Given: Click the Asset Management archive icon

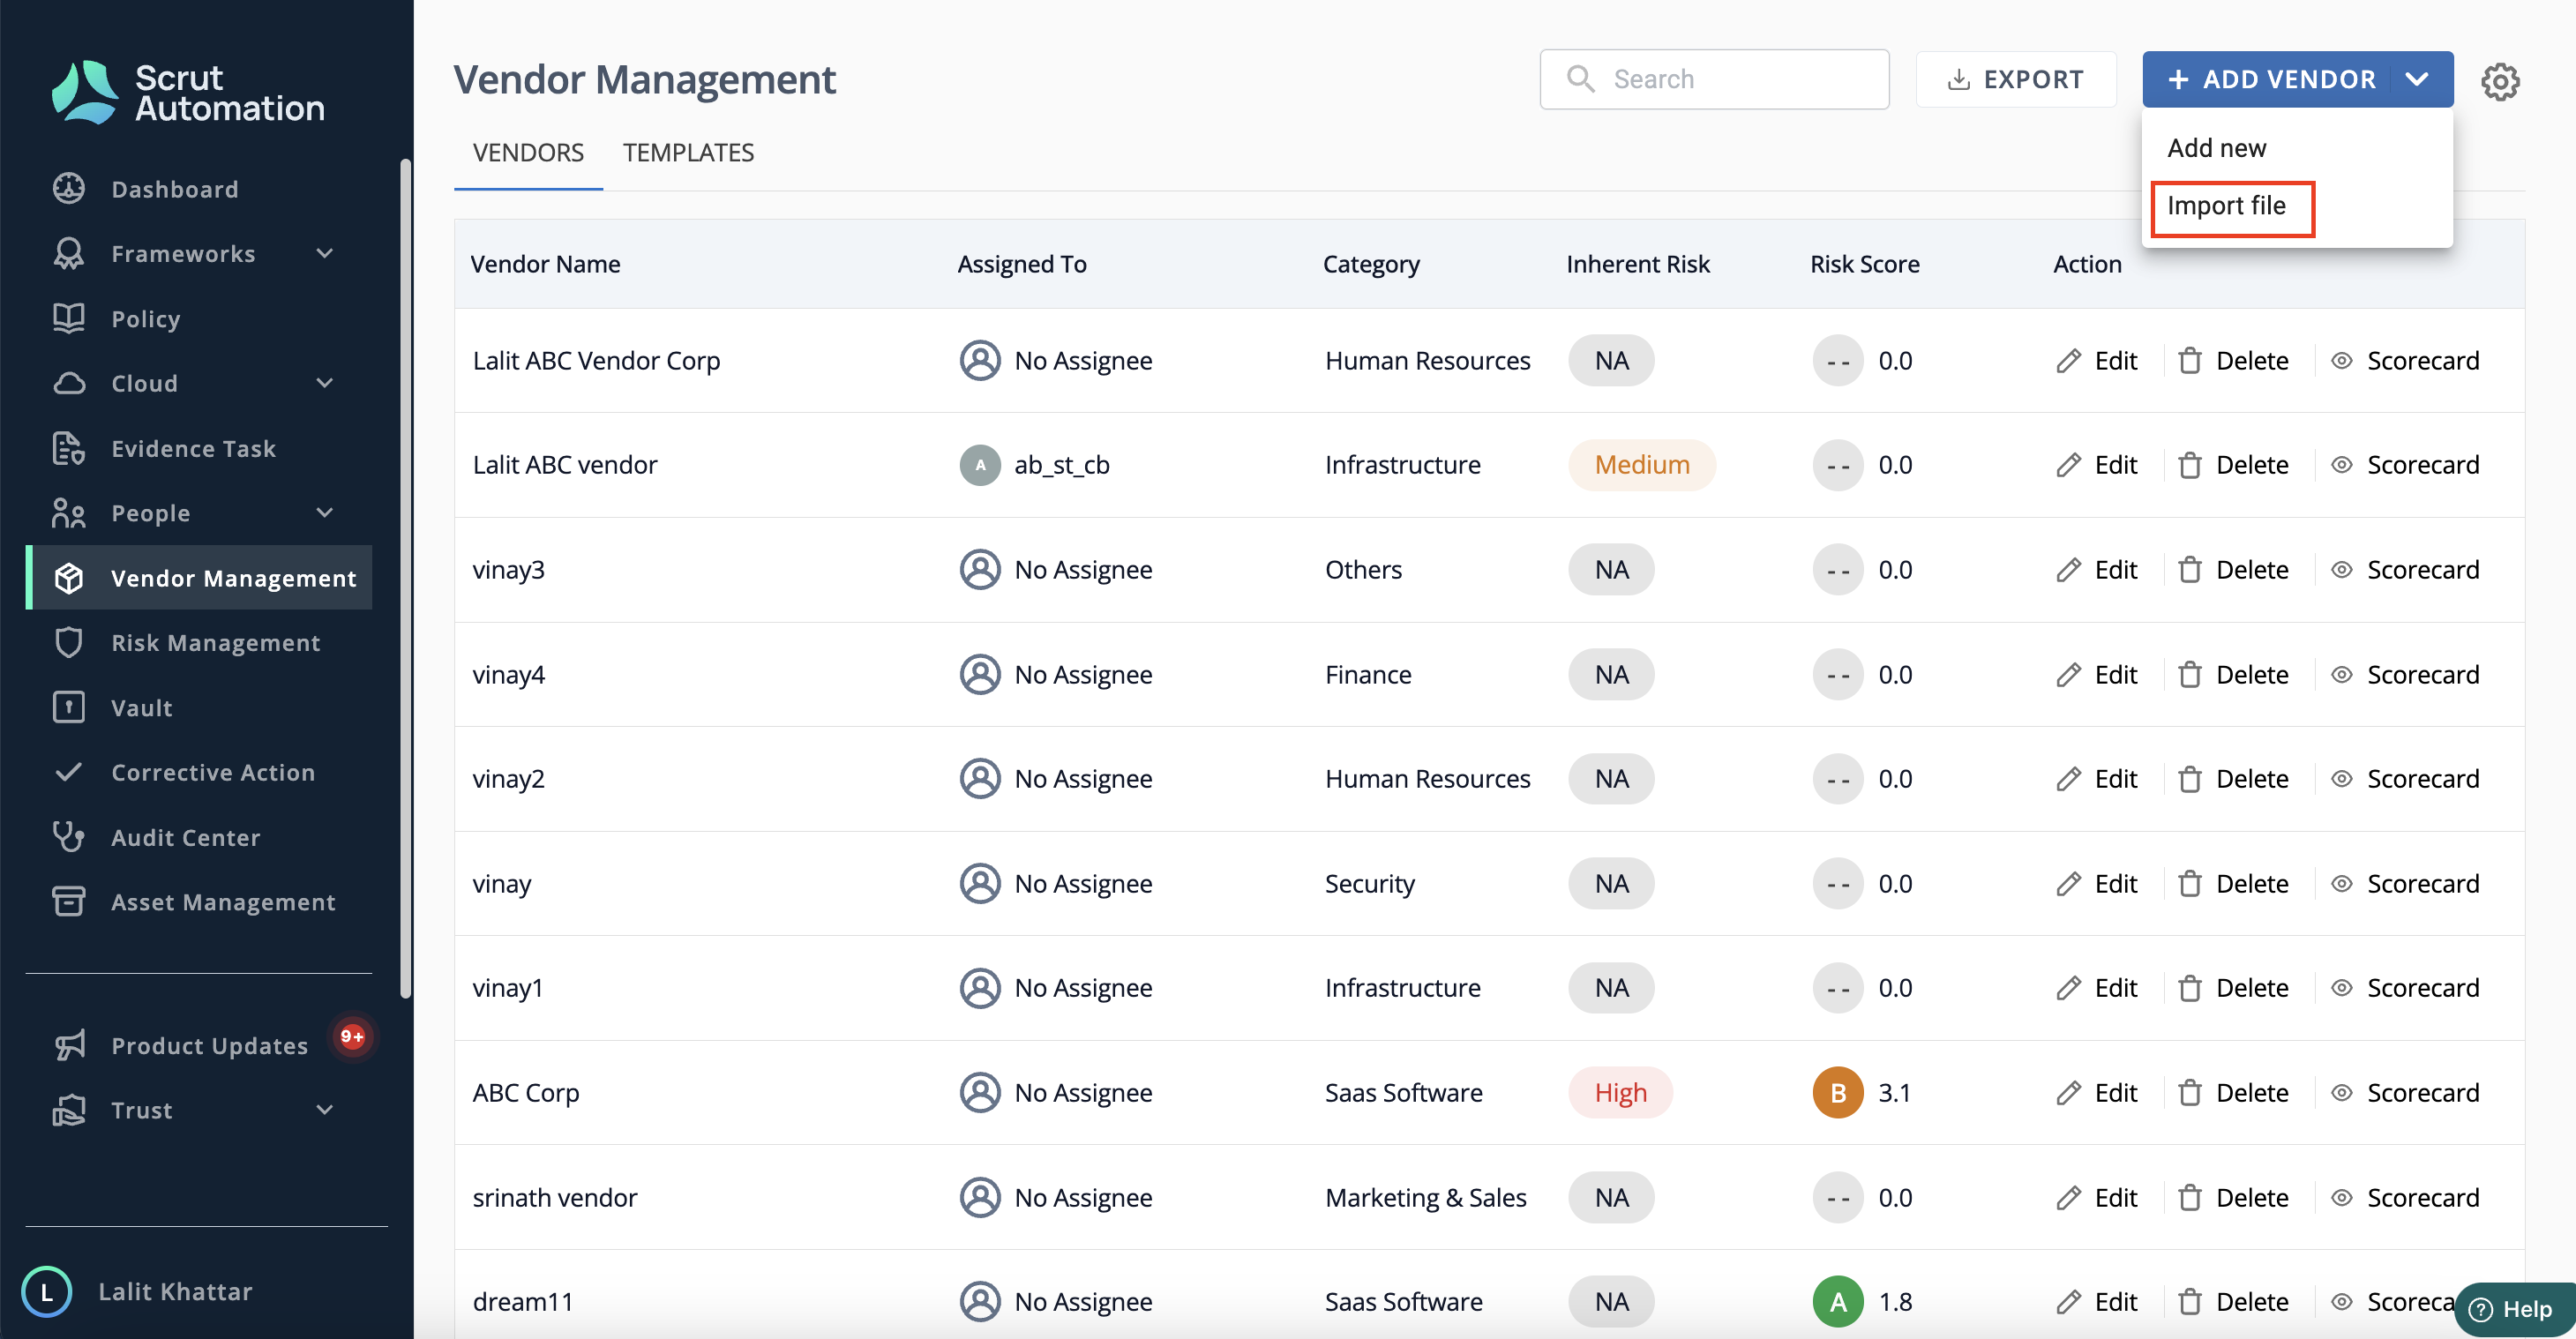Looking at the screenshot, I should [x=69, y=901].
